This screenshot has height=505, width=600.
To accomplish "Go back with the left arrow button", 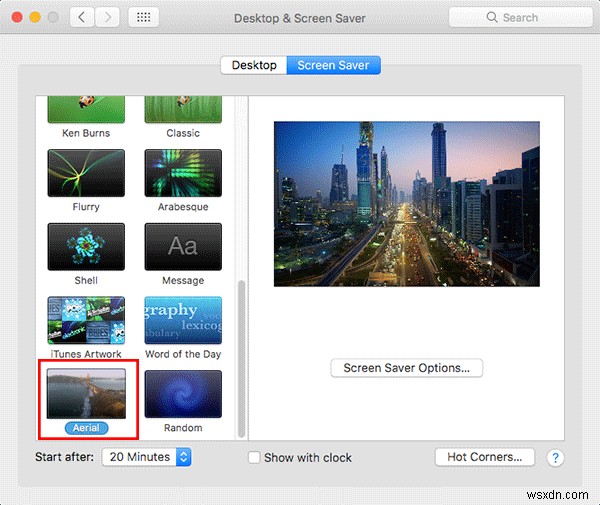I will 82,17.
